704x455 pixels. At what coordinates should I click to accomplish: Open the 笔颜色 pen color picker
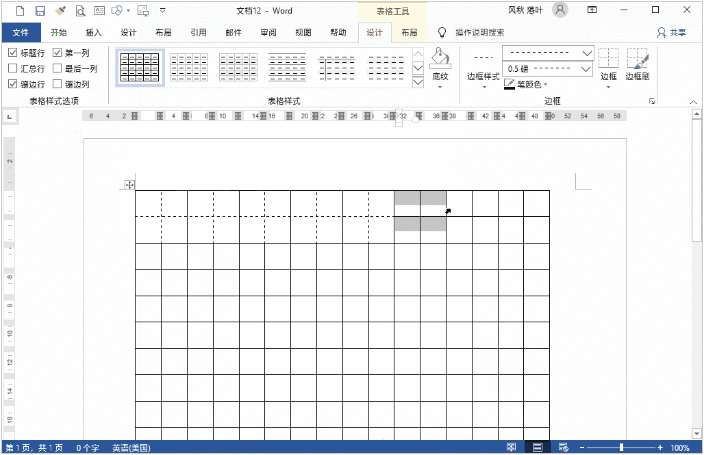[526, 84]
